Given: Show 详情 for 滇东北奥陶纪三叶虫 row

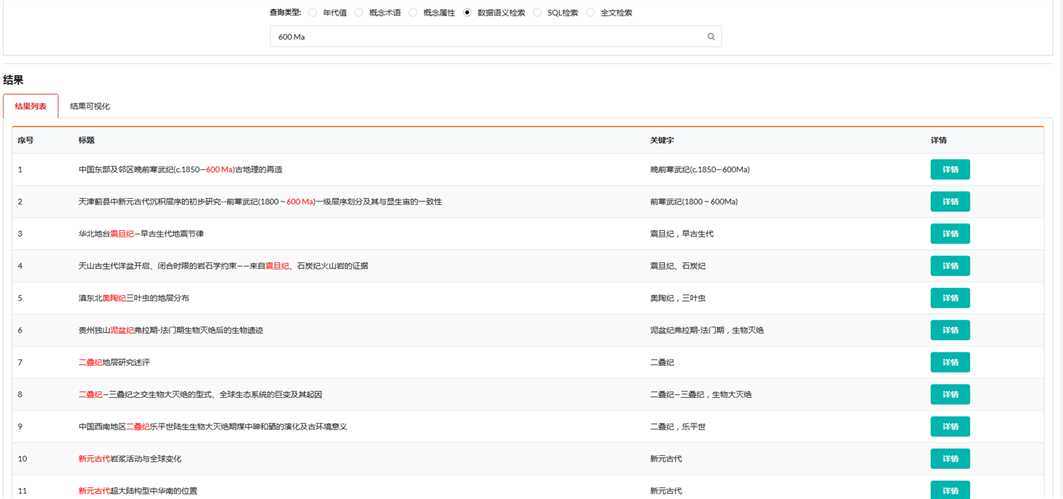Looking at the screenshot, I should point(950,298).
